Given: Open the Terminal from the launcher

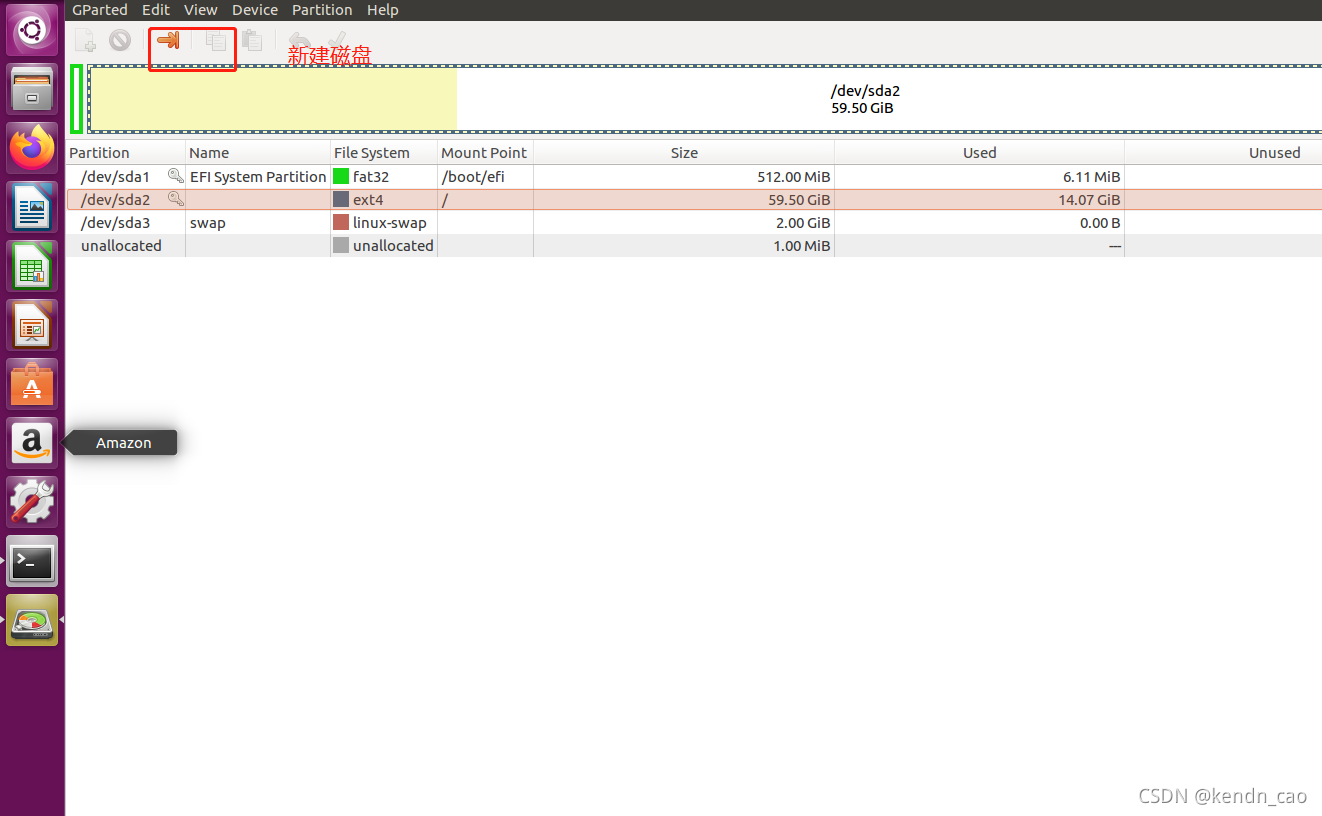Looking at the screenshot, I should [x=32, y=561].
